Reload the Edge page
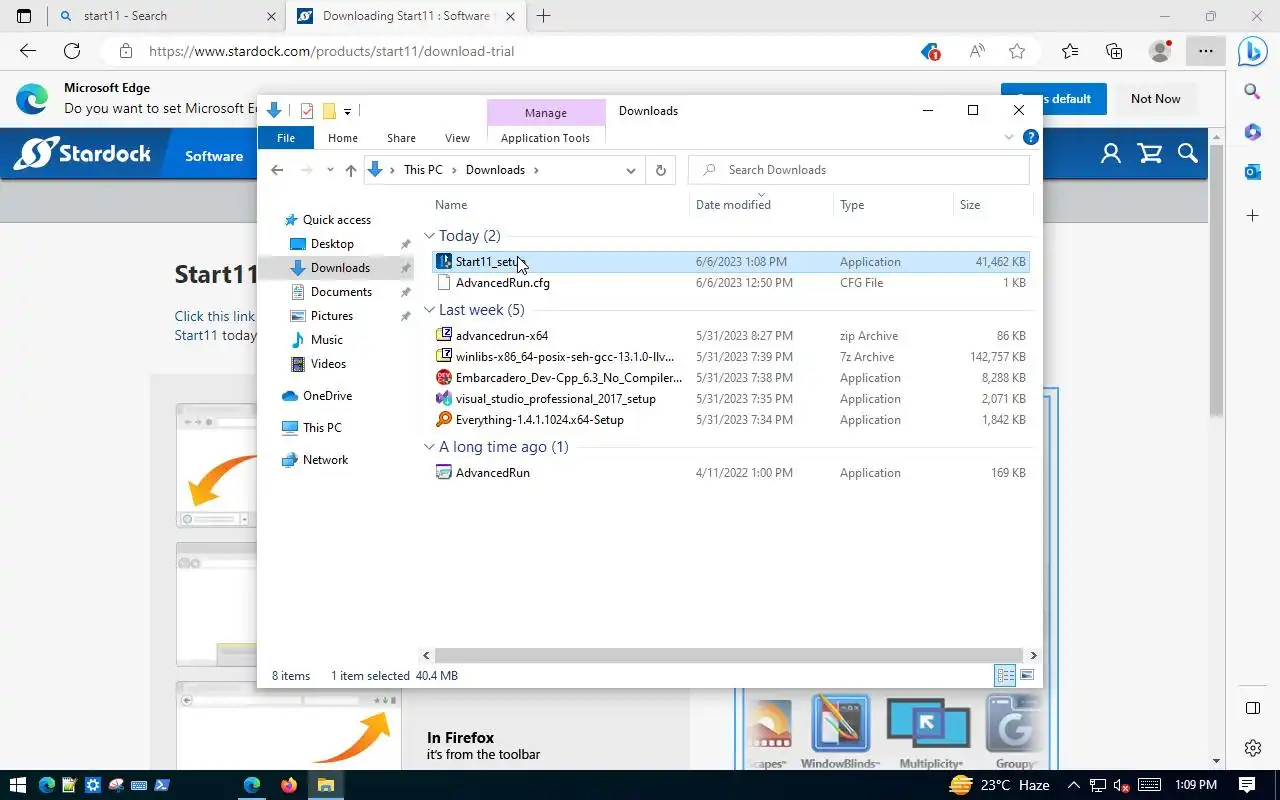Viewport: 1280px width, 800px height. 71,51
